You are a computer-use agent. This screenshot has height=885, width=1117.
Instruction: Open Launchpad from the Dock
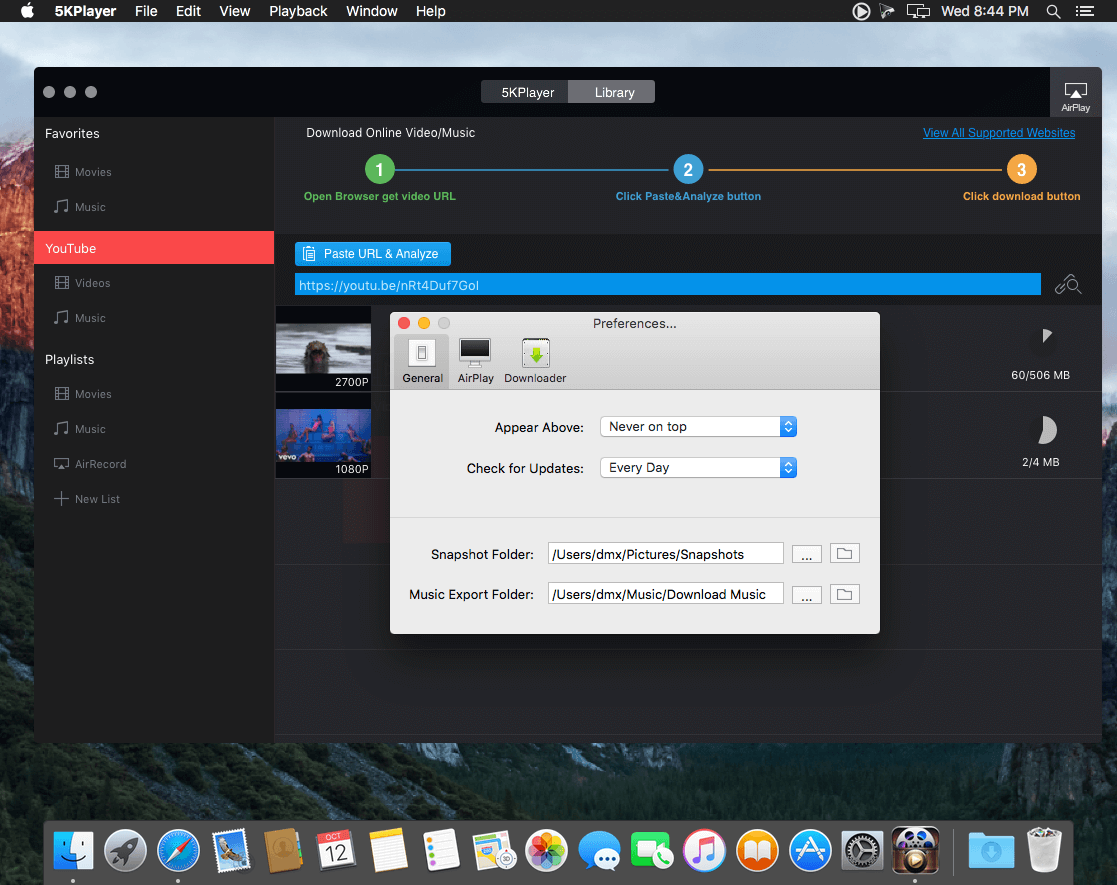click(125, 850)
